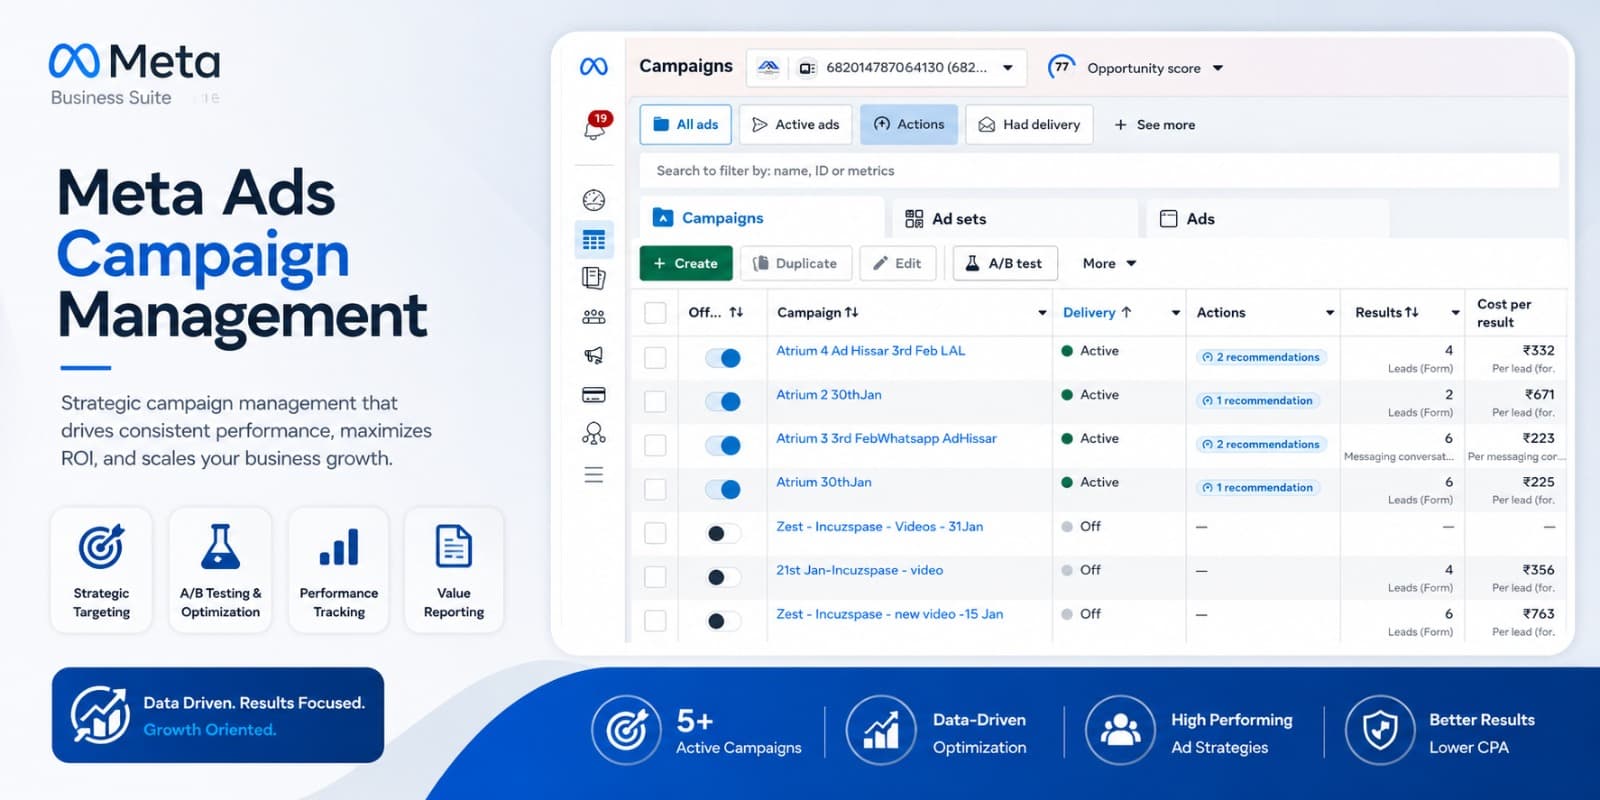
Task: Open Zest - Incuzspase - Videos - 31Jan campaign
Action: [x=880, y=526]
